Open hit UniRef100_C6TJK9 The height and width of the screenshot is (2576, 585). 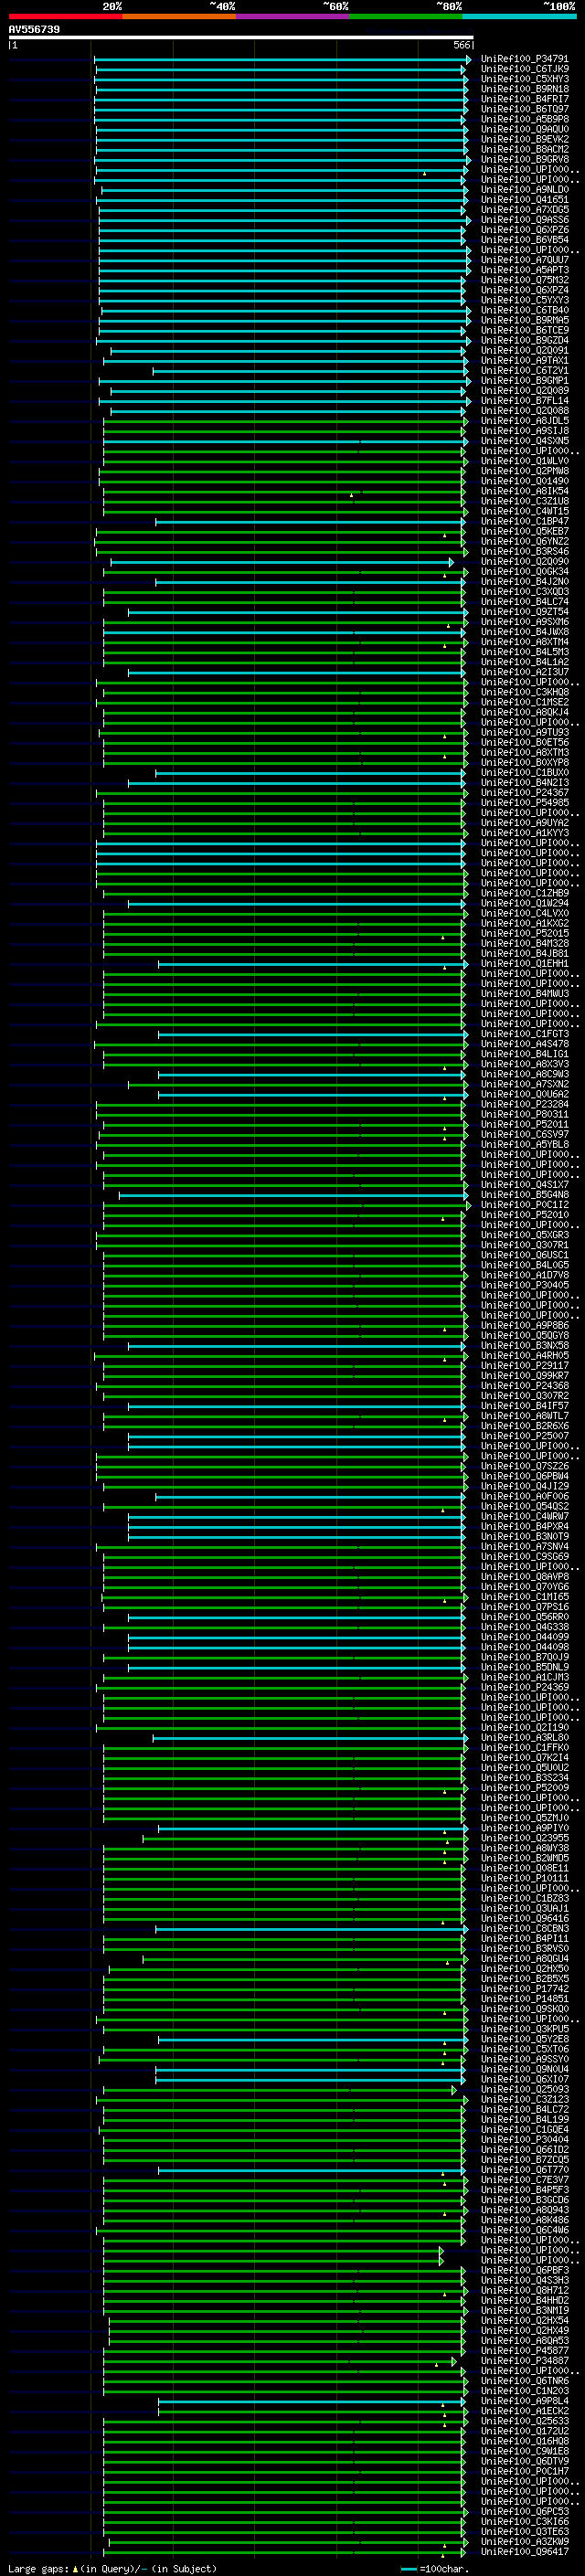coord(525,70)
